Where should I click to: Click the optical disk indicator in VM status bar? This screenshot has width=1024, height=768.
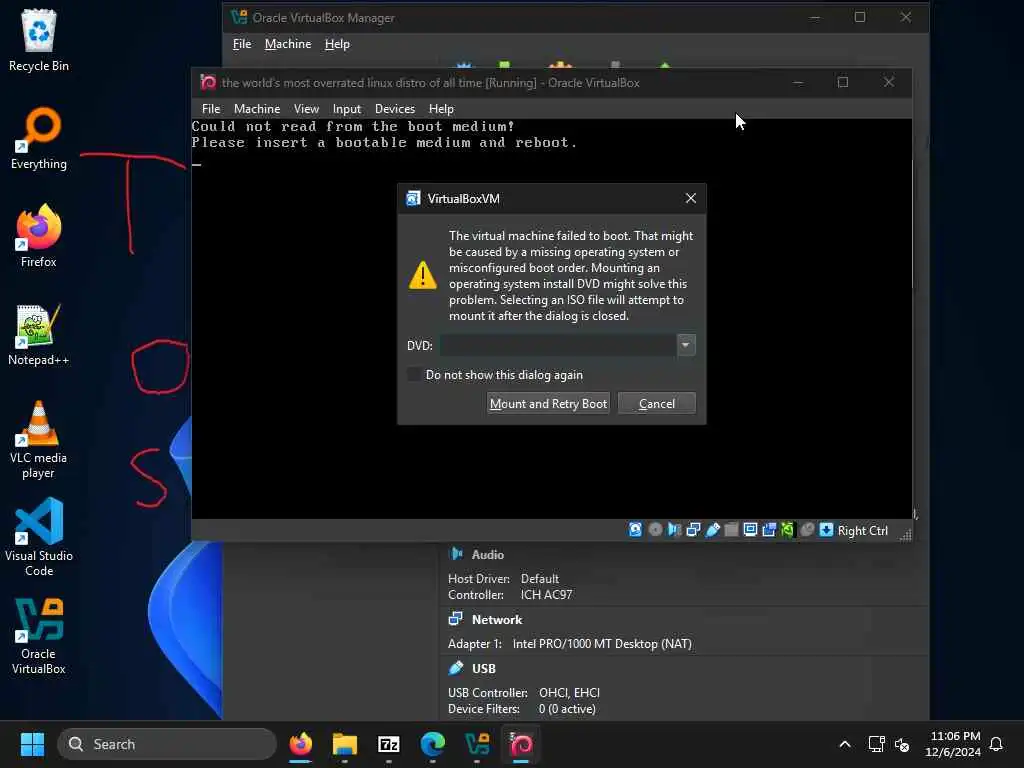point(655,530)
